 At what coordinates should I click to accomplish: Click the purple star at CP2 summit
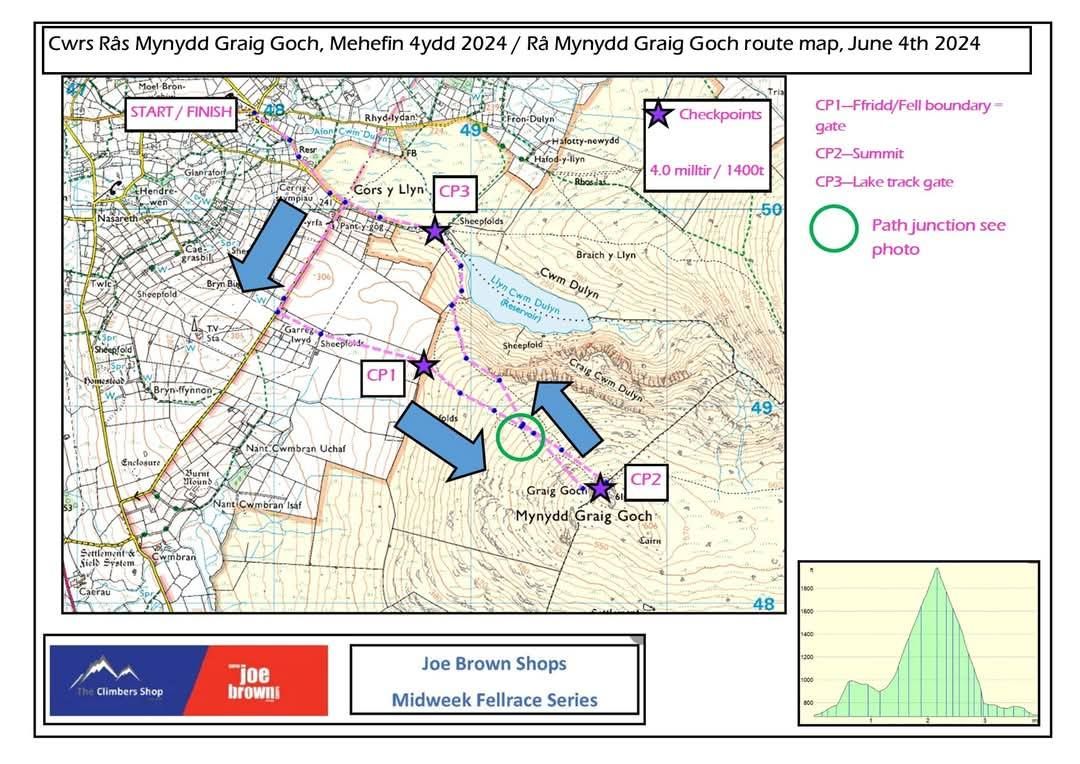(599, 488)
